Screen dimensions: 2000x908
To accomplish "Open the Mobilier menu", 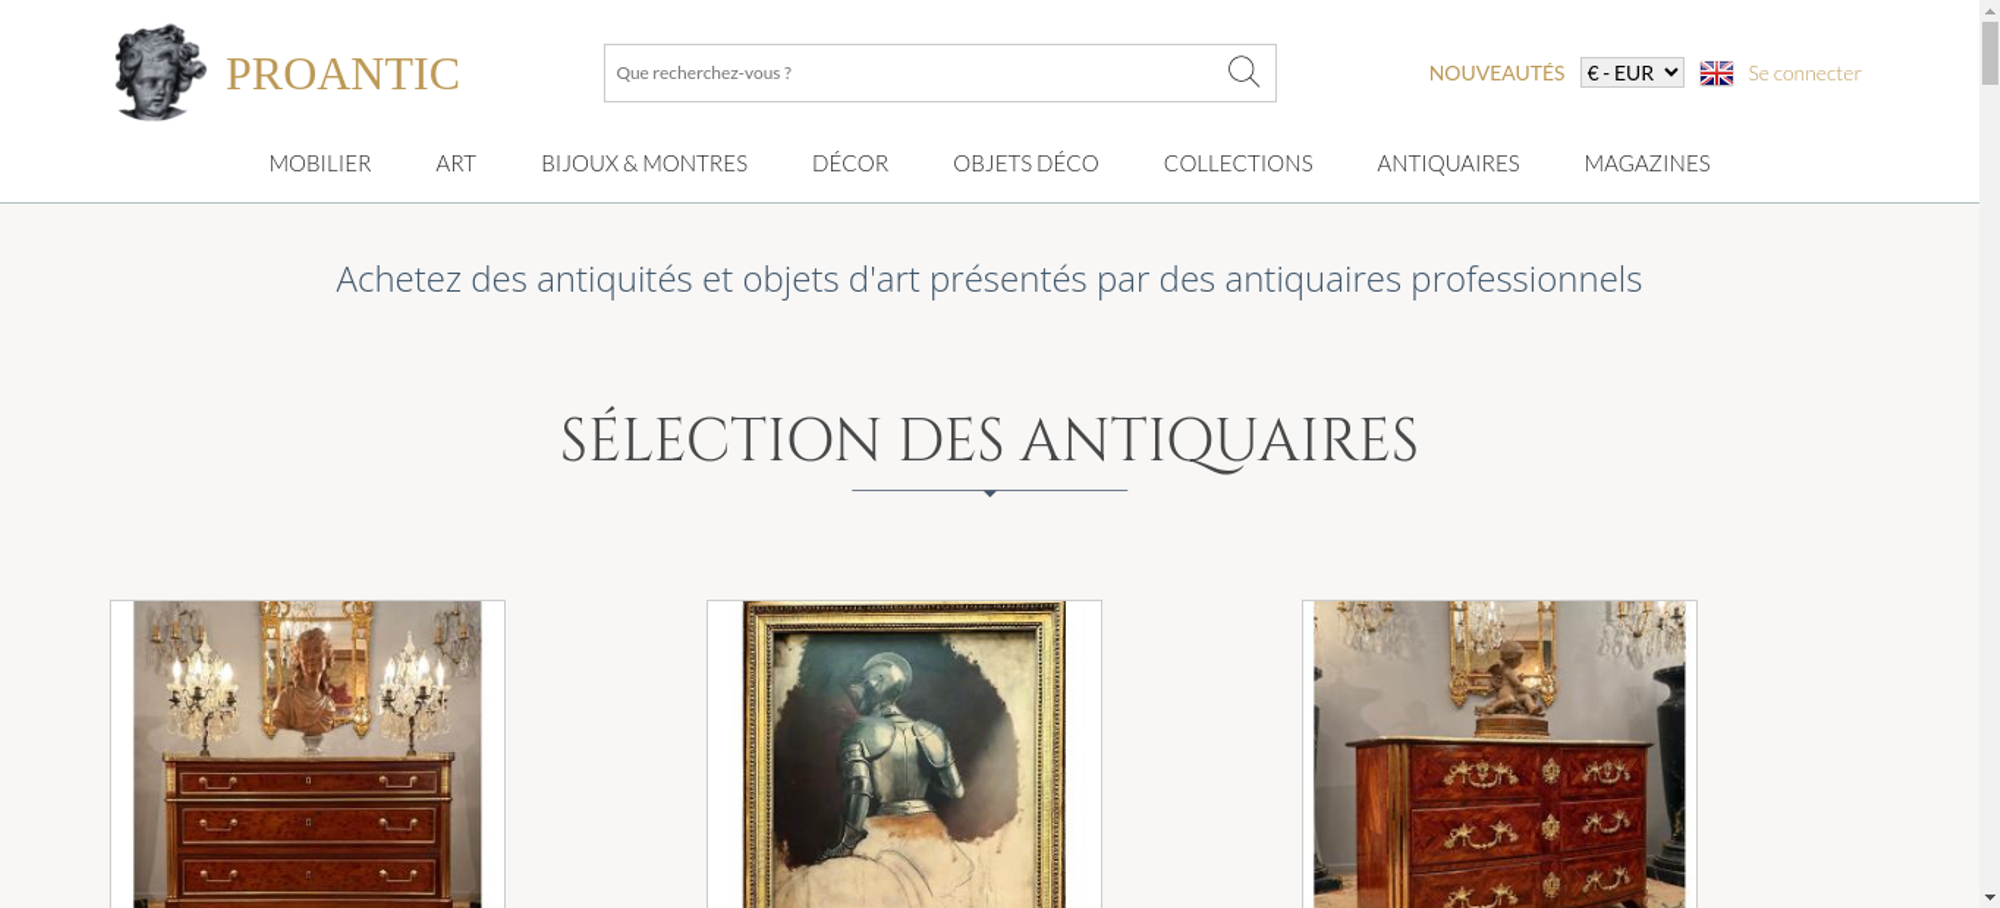I will point(320,163).
